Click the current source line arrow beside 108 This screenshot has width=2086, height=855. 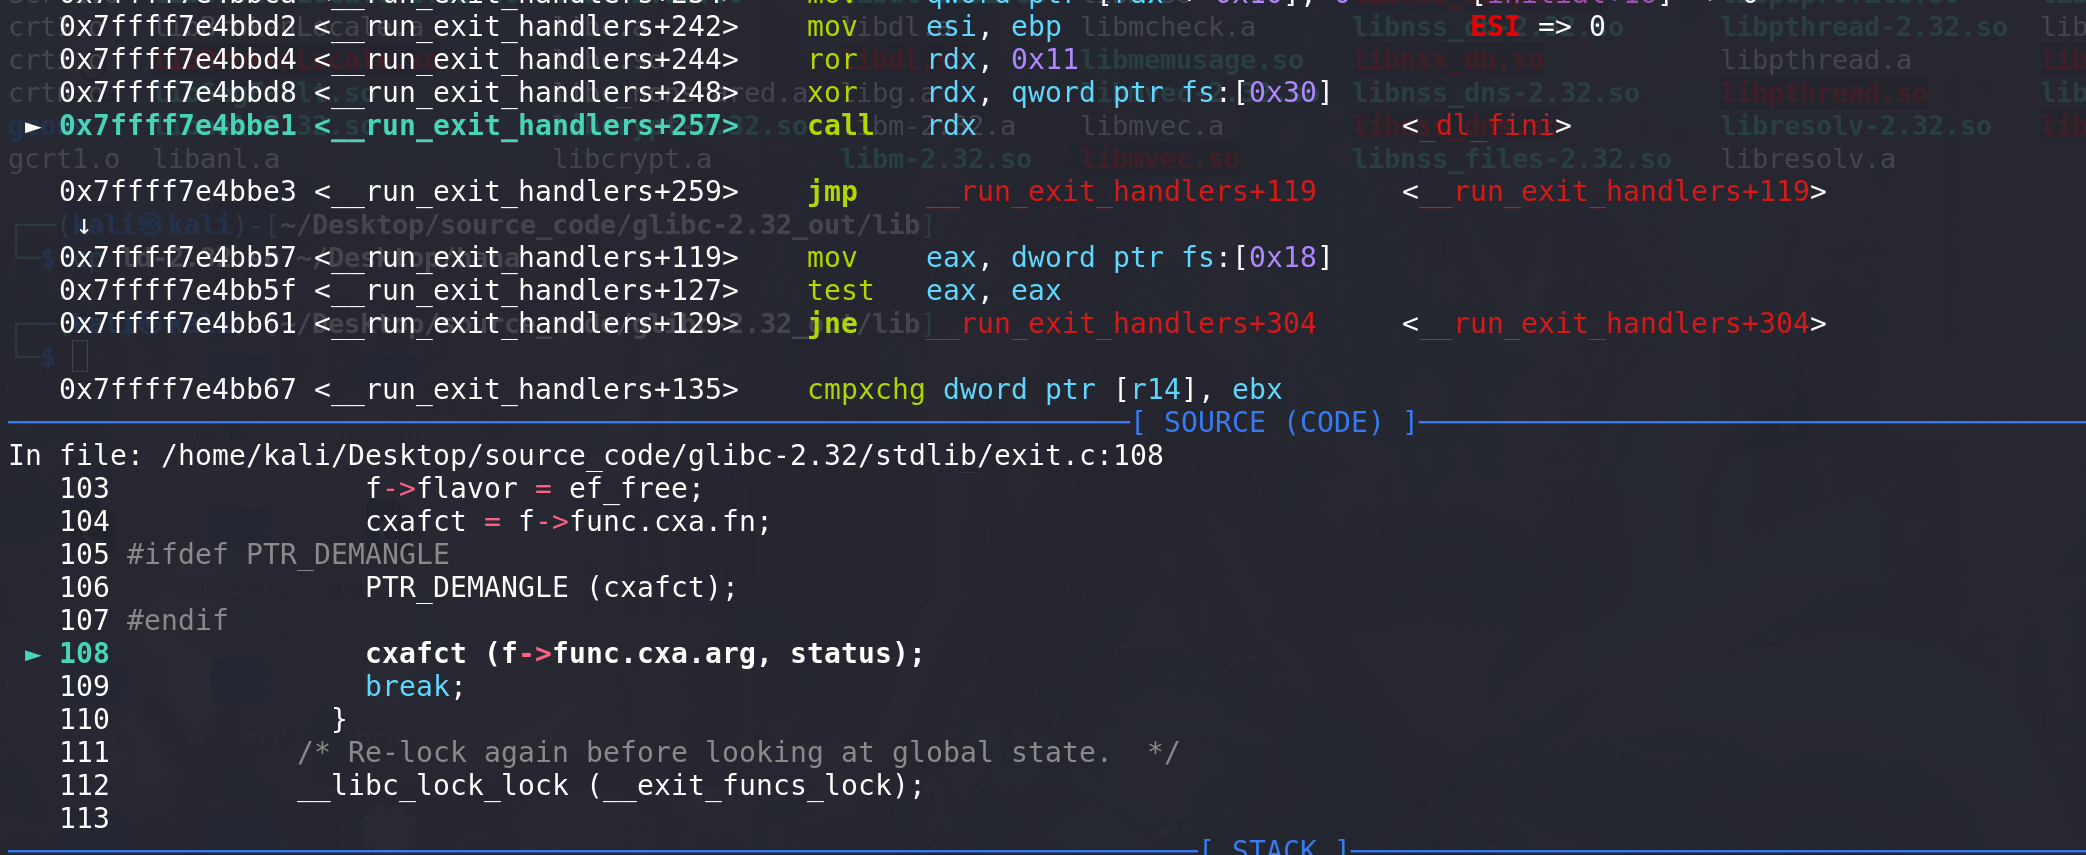pyautogui.click(x=33, y=654)
